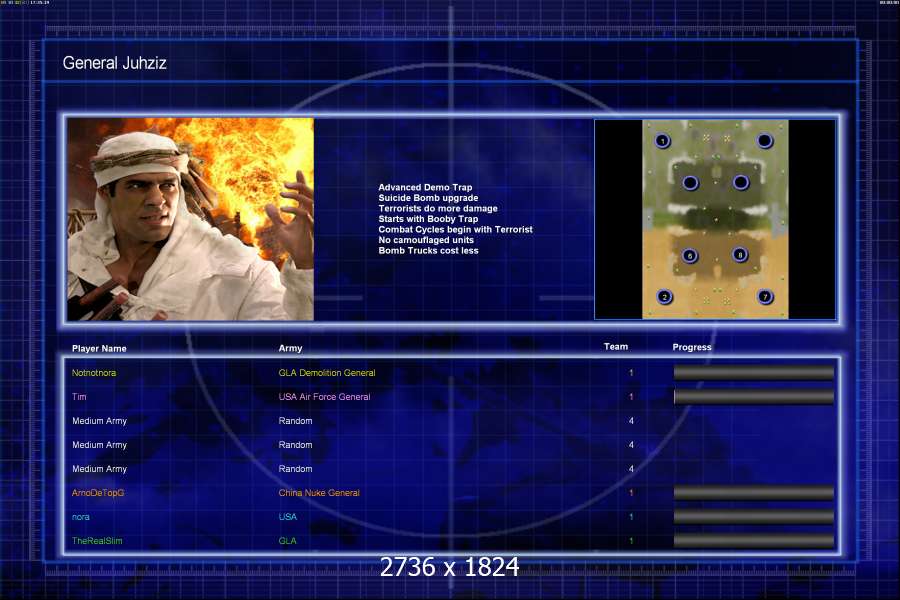
Task: Click General Juhziz's portrait image
Action: [x=191, y=219]
